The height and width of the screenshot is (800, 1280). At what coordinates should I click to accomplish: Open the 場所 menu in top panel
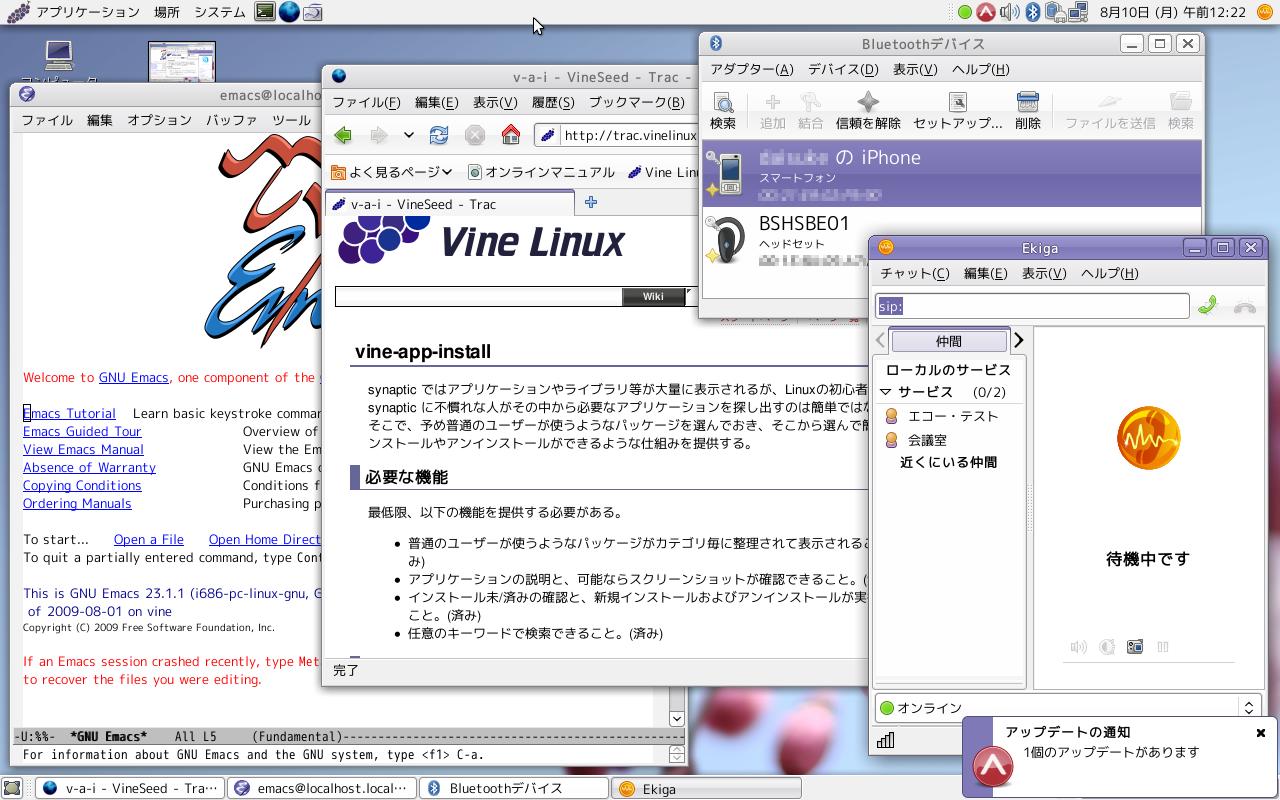pyautogui.click(x=167, y=12)
